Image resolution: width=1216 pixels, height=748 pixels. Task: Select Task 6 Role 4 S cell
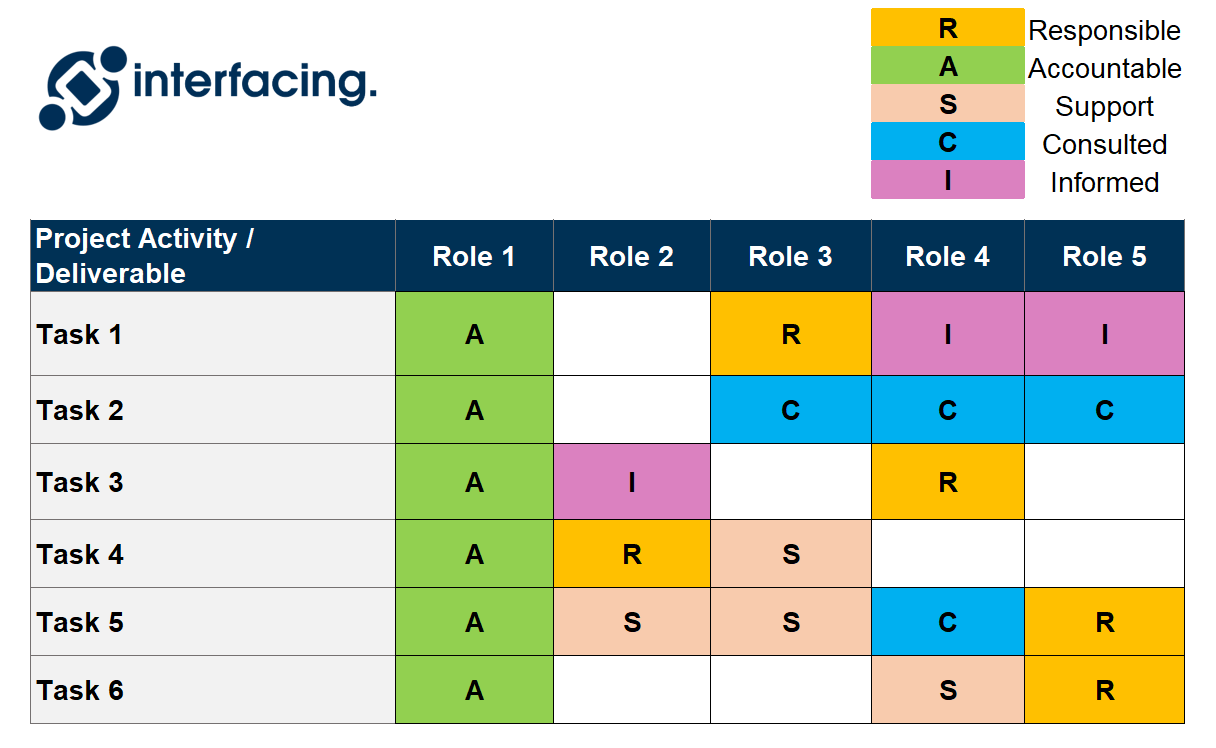coord(948,690)
